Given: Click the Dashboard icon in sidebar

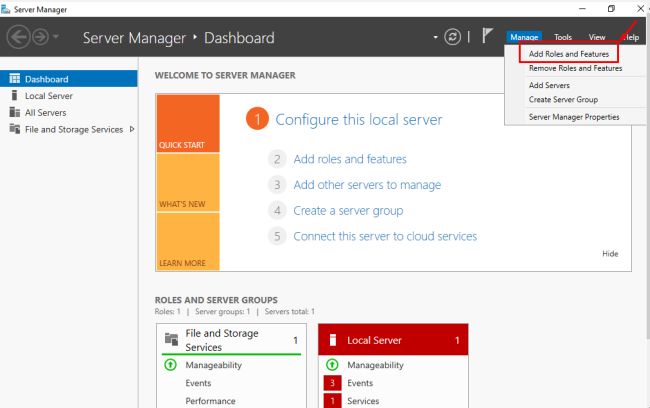Looking at the screenshot, I should [x=15, y=79].
